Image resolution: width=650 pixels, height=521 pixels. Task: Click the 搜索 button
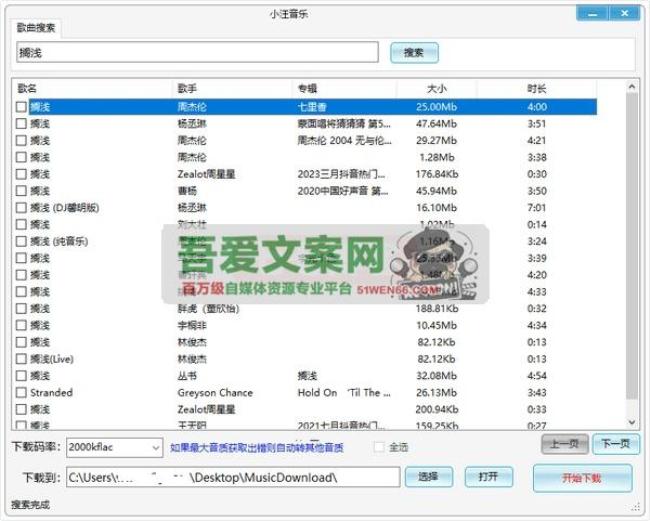point(414,53)
